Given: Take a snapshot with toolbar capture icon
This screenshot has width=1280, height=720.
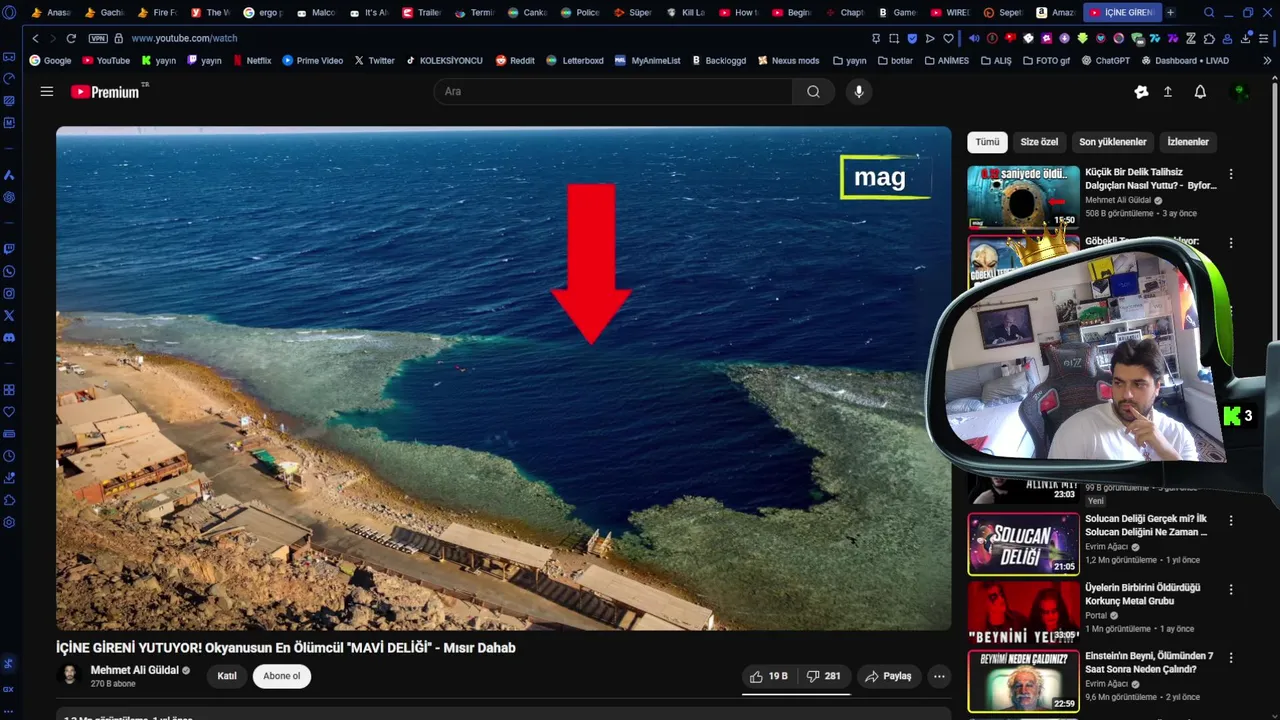Looking at the screenshot, I should point(894,38).
